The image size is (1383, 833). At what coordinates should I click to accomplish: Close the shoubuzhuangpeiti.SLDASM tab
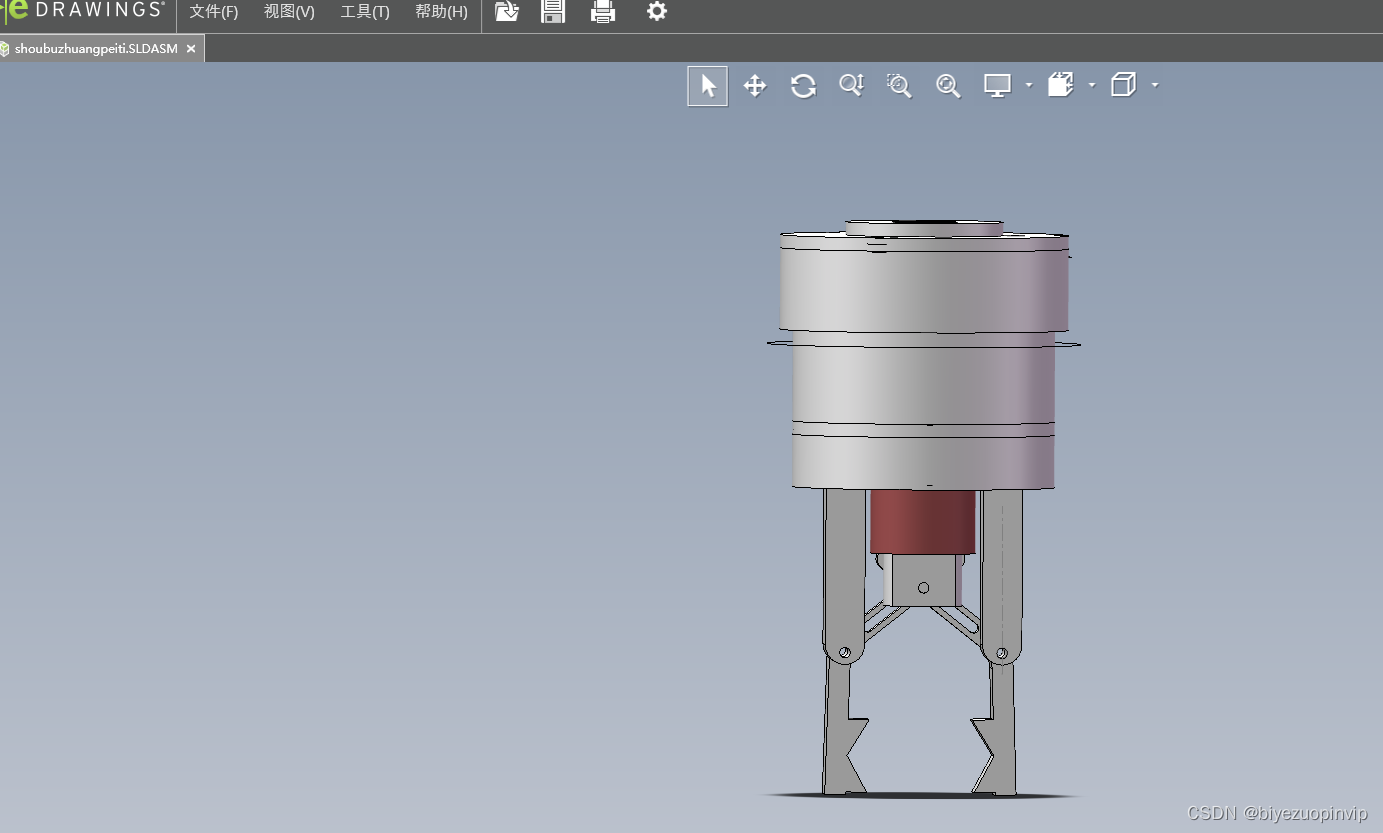coord(191,48)
